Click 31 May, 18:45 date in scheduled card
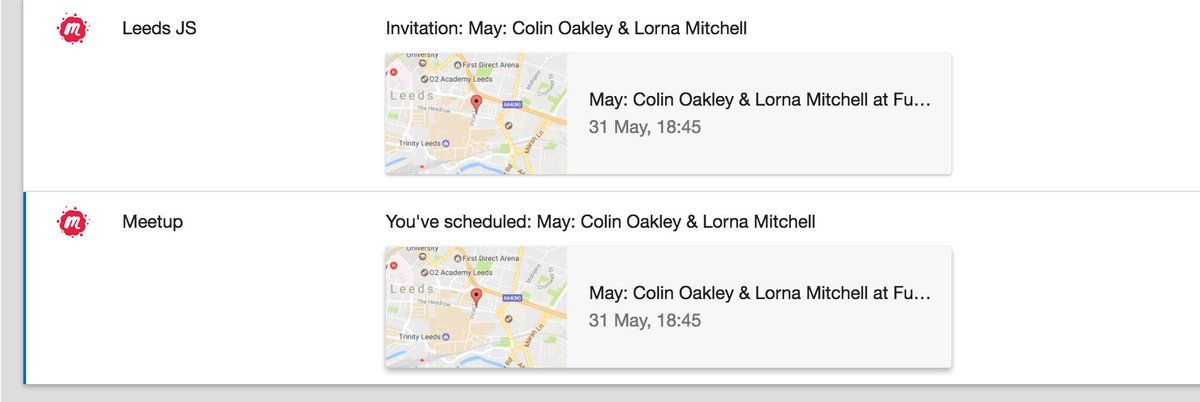Screen dimensions: 1200x402 [645, 321]
